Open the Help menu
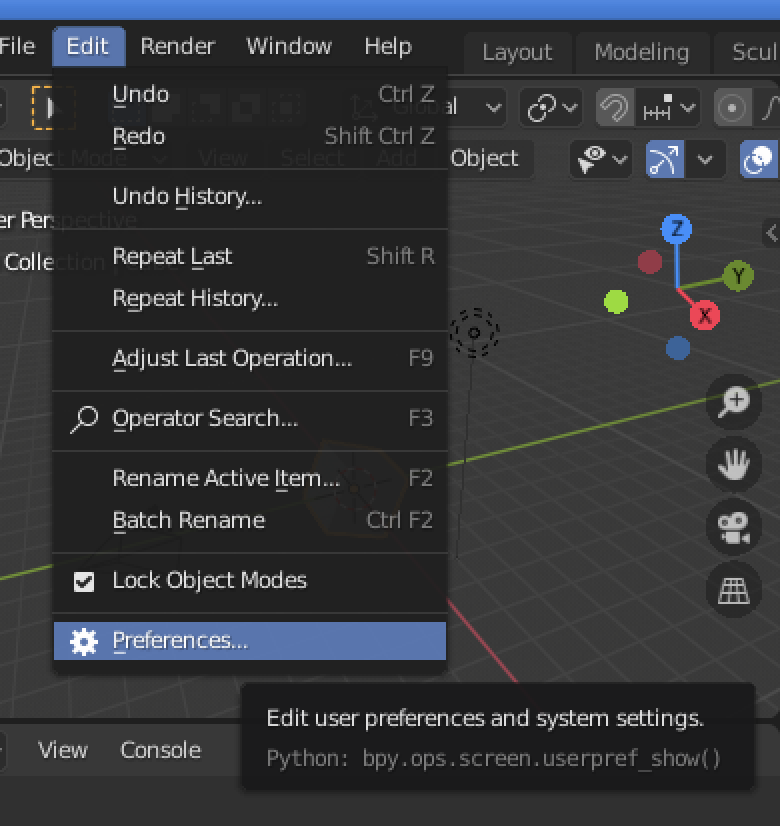Viewport: 780px width, 826px height. point(388,46)
